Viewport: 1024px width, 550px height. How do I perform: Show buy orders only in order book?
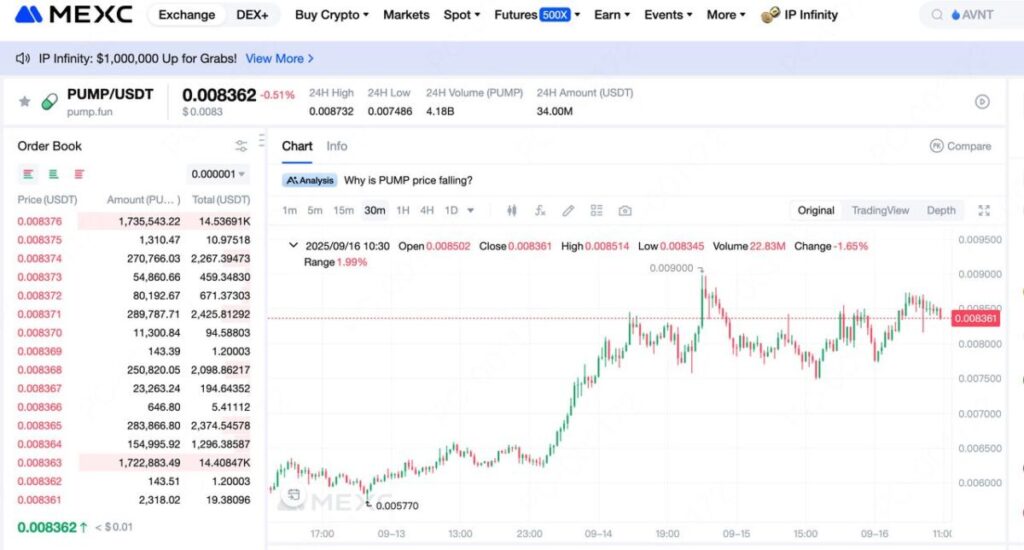pyautogui.click(x=54, y=174)
